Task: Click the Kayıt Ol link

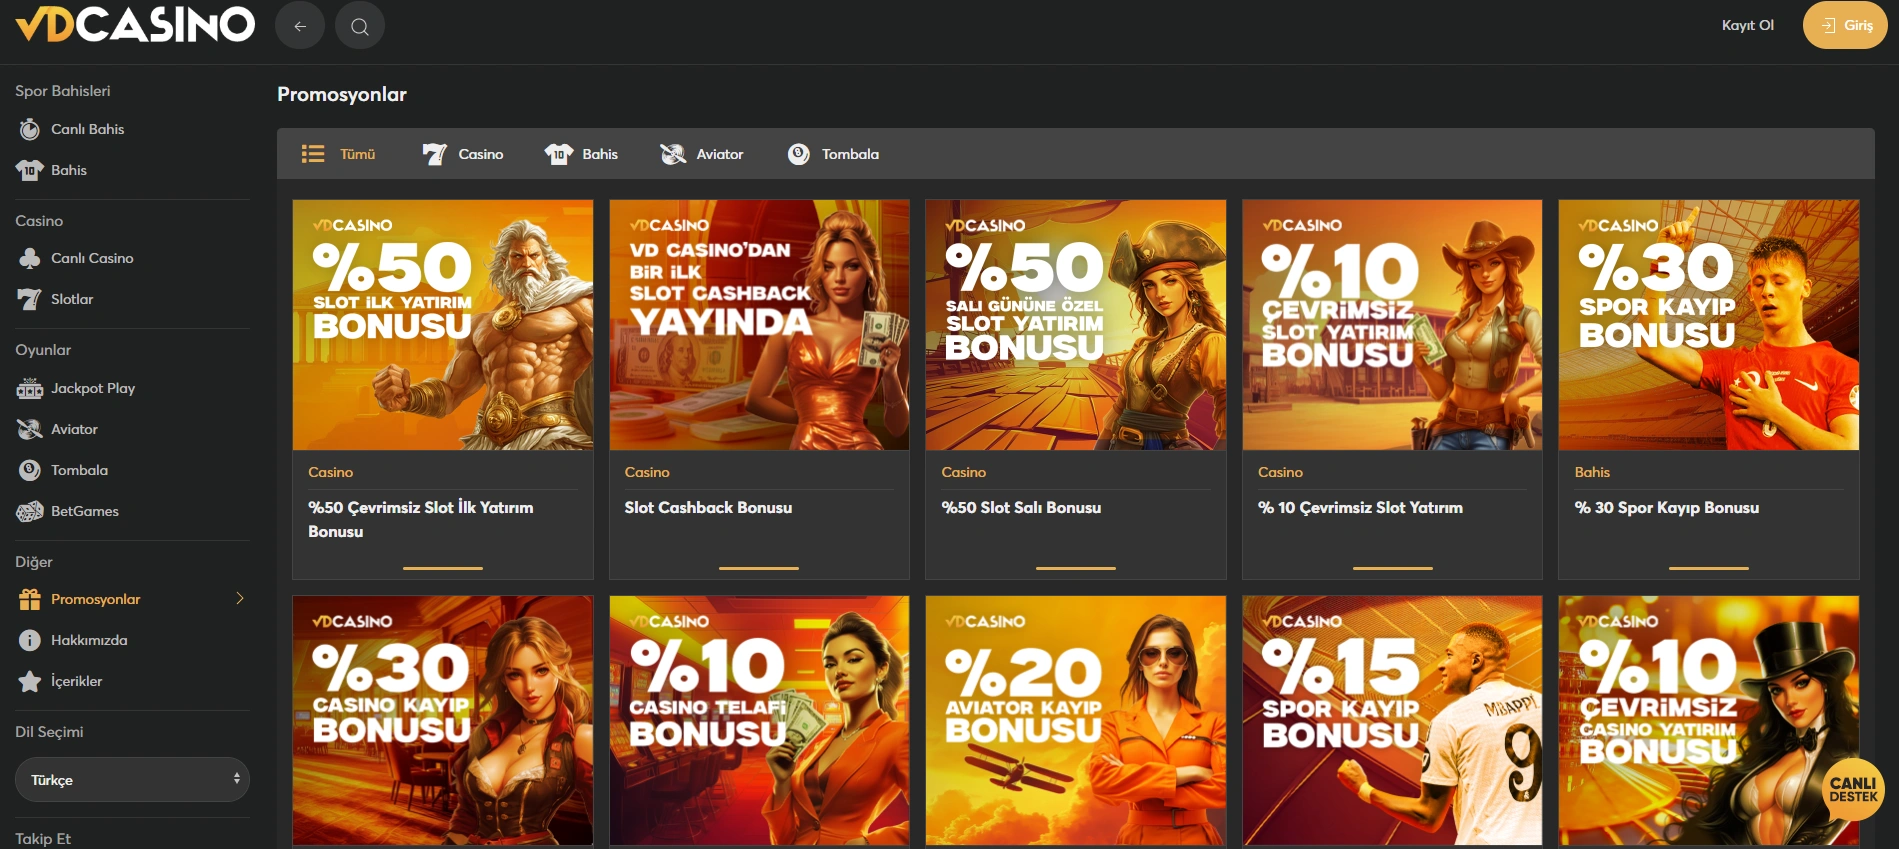Action: [1747, 25]
